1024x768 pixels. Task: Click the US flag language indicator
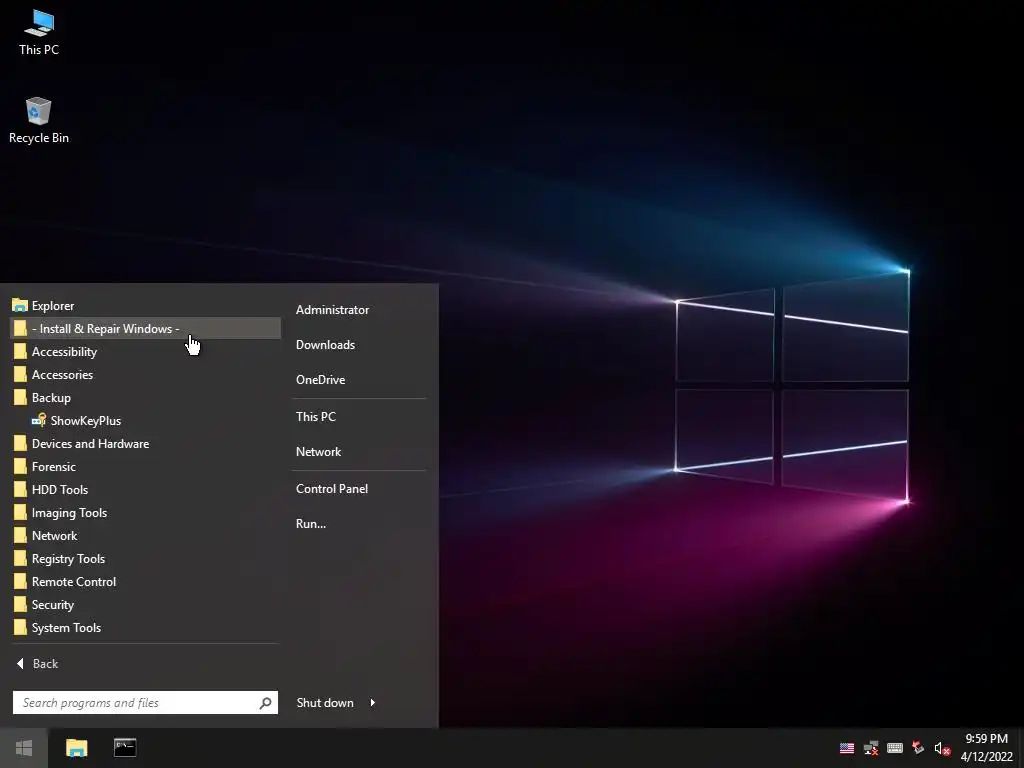847,748
